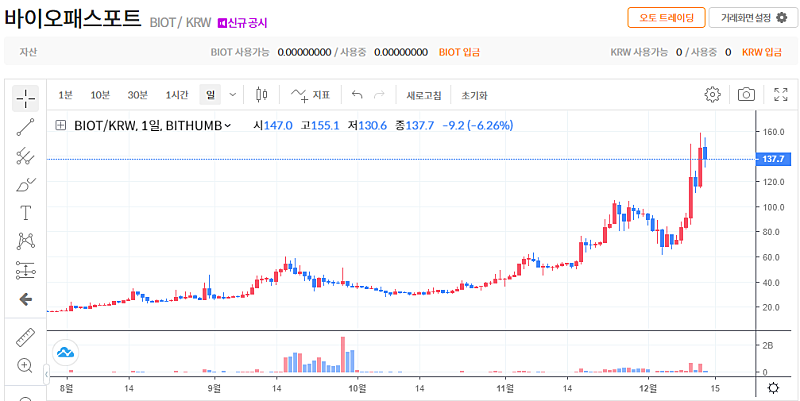This screenshot has width=800, height=401.
Task: Select the brush drawing tool
Action: (x=26, y=184)
